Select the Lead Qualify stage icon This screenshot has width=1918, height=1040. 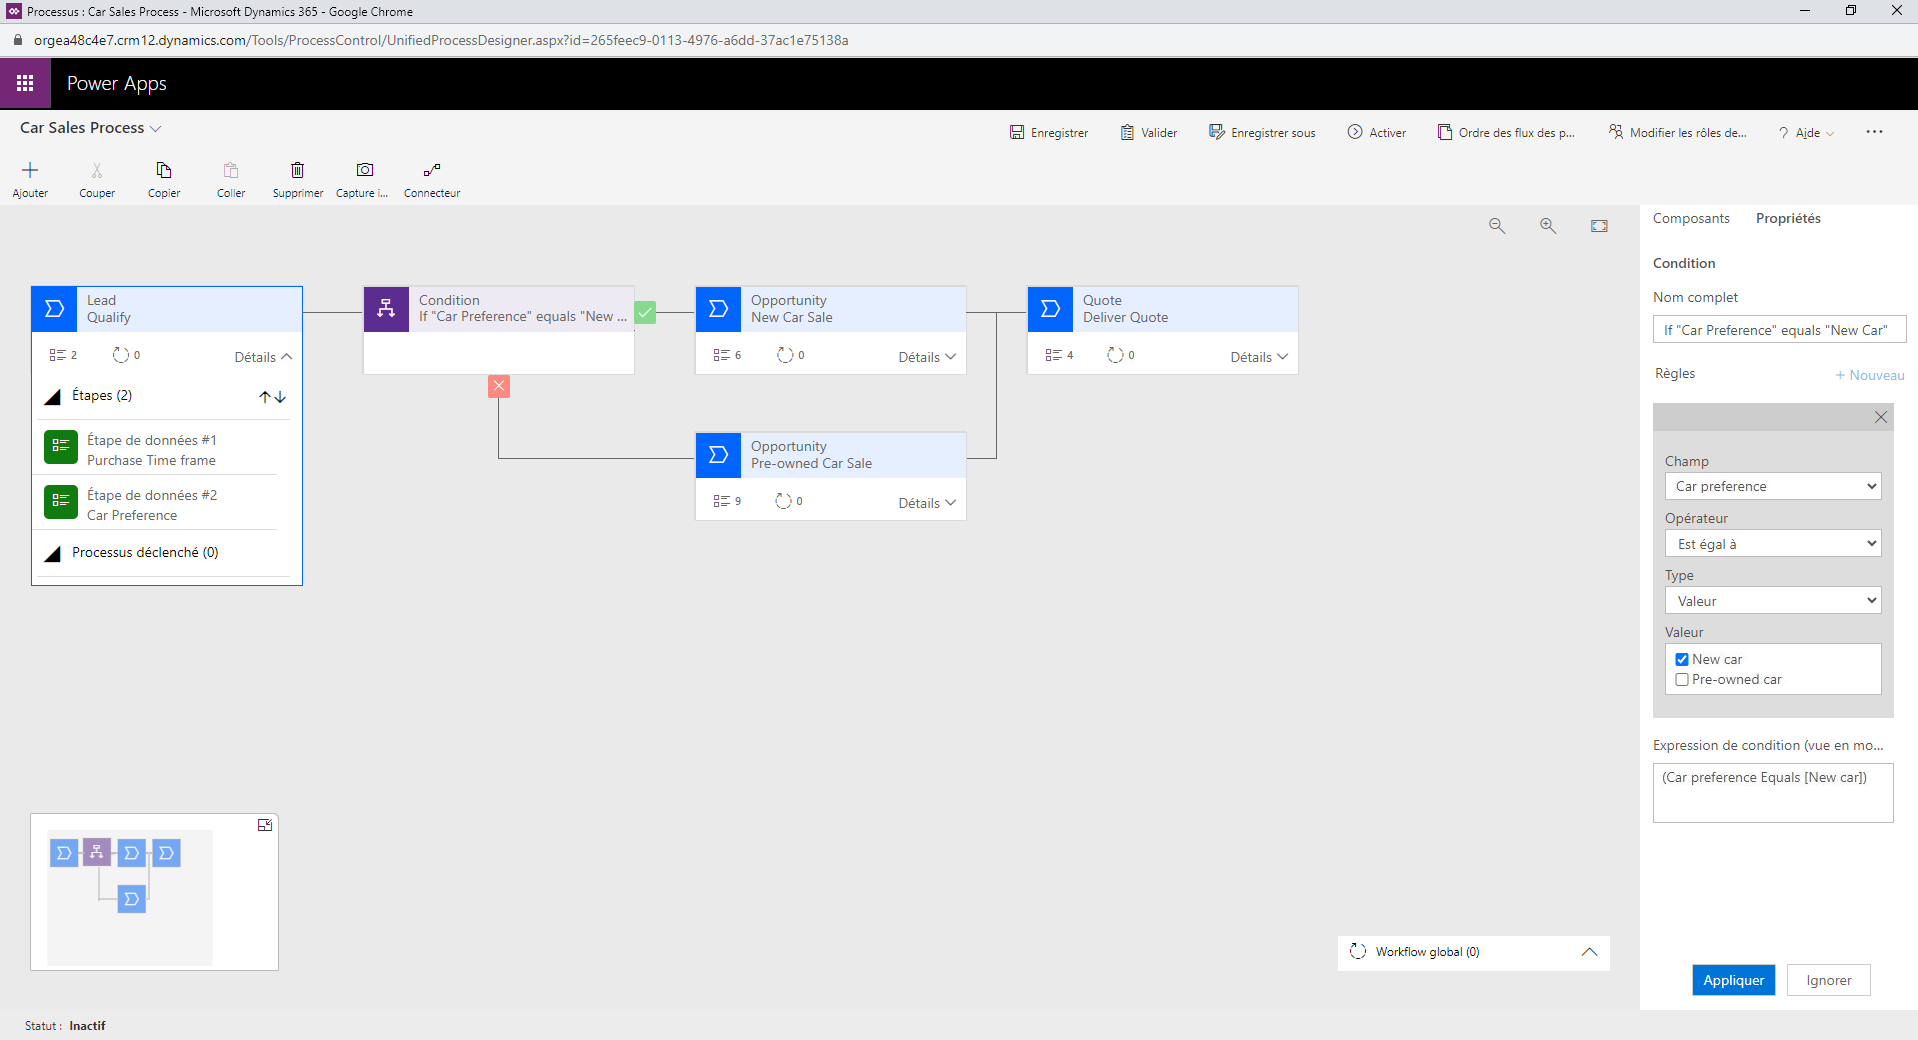pyautogui.click(x=55, y=309)
